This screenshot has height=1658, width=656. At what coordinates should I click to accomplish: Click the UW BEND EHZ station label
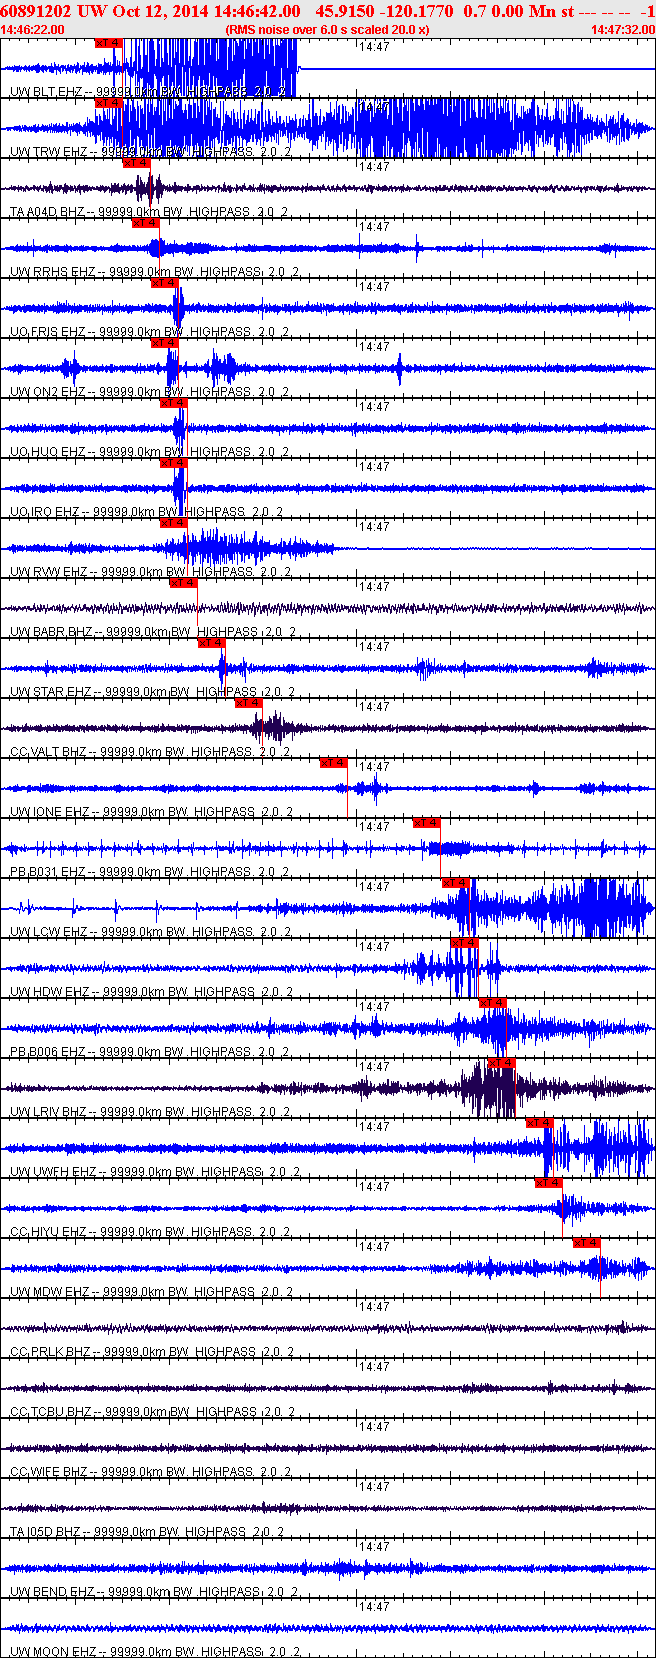pyautogui.click(x=52, y=1592)
